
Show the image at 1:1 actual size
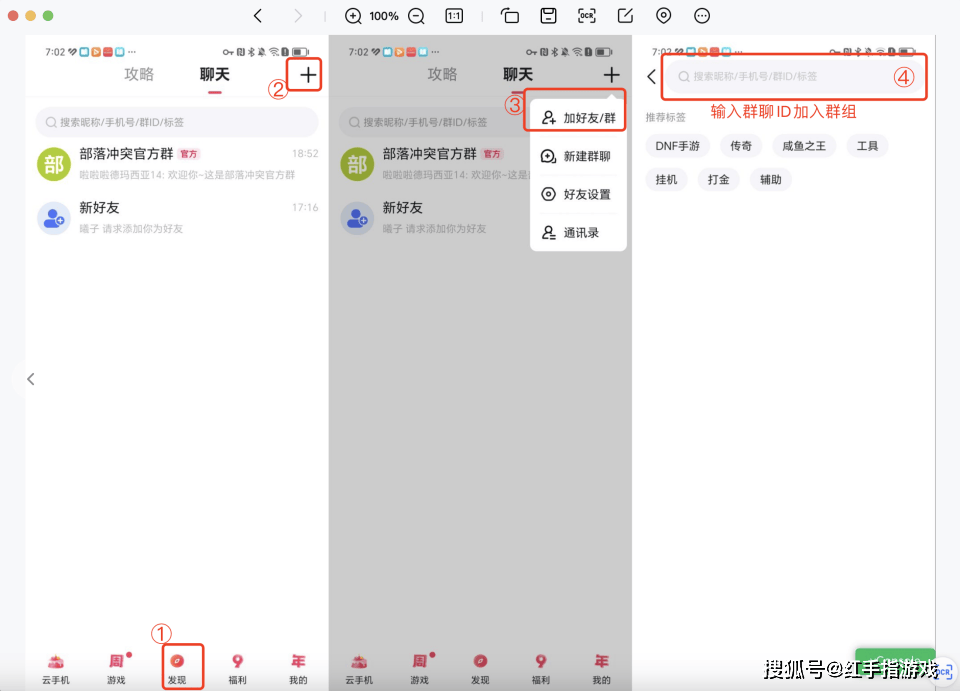[454, 16]
